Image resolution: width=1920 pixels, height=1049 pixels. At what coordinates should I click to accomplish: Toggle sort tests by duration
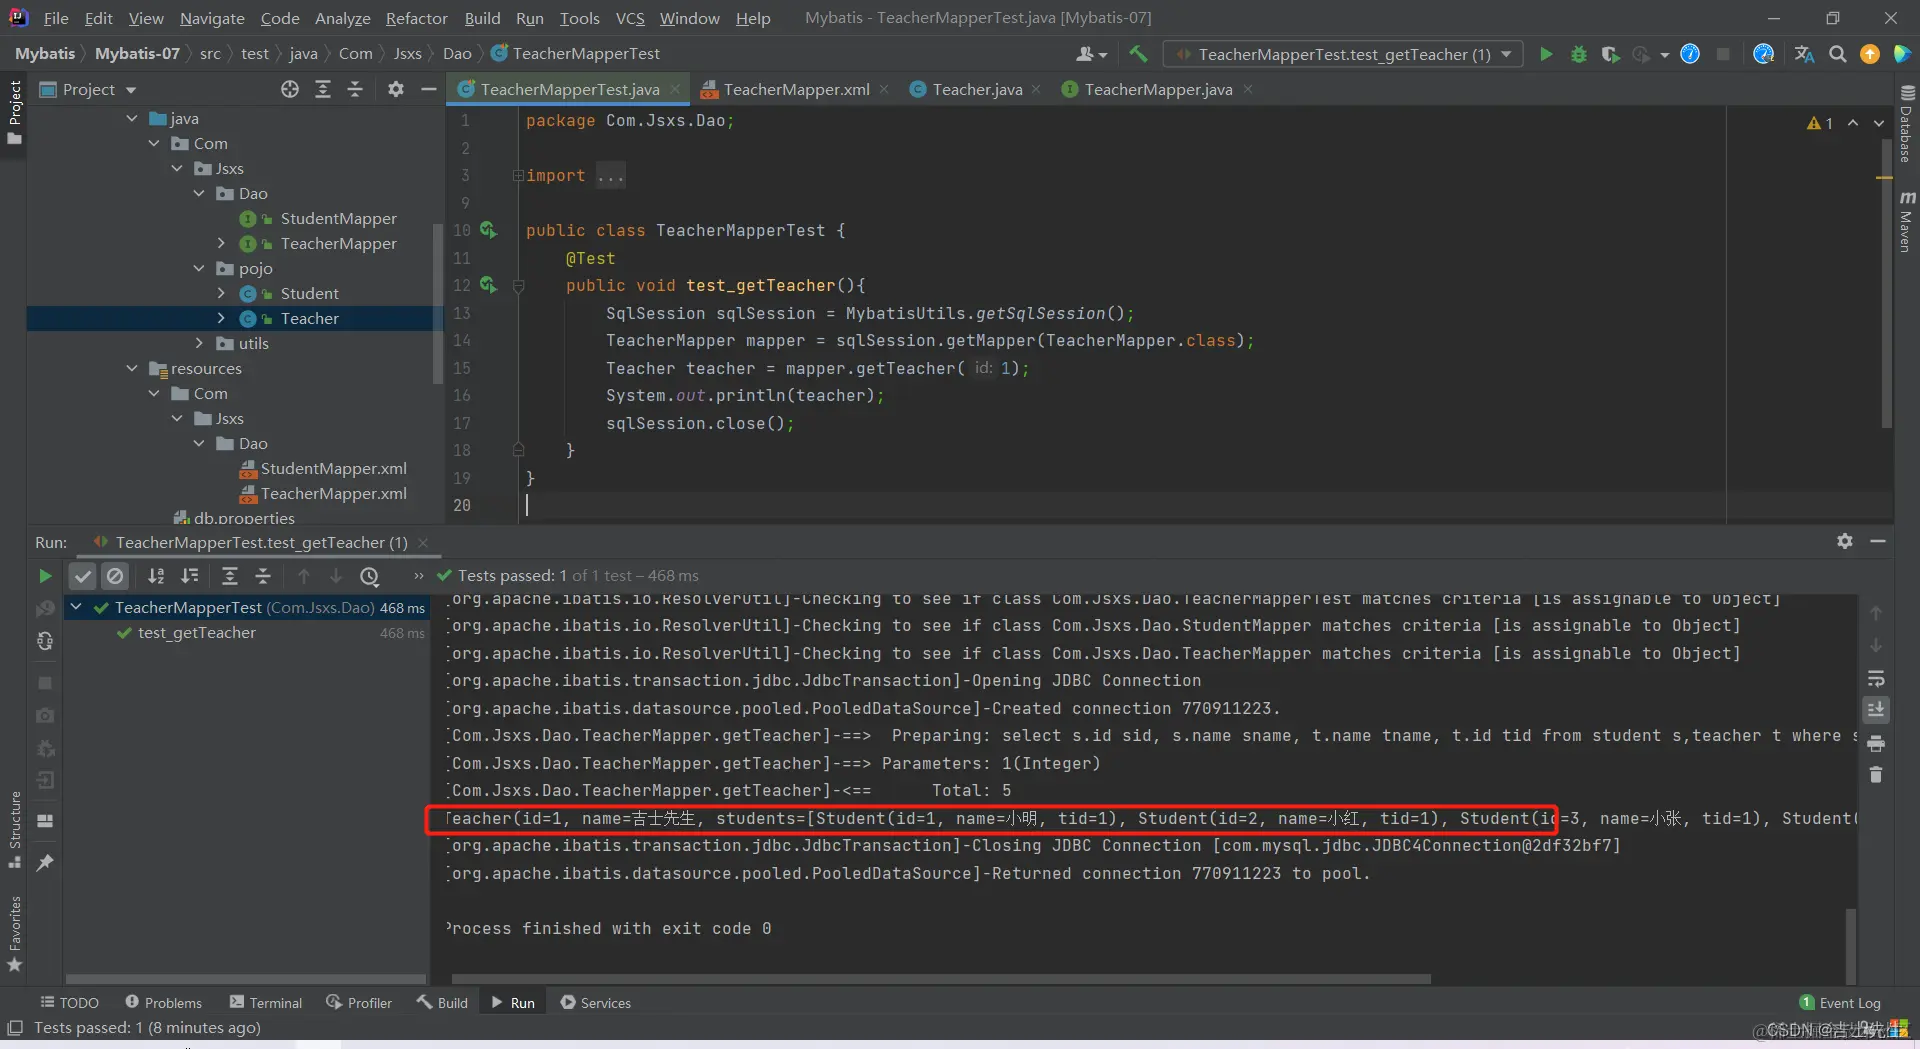(190, 576)
